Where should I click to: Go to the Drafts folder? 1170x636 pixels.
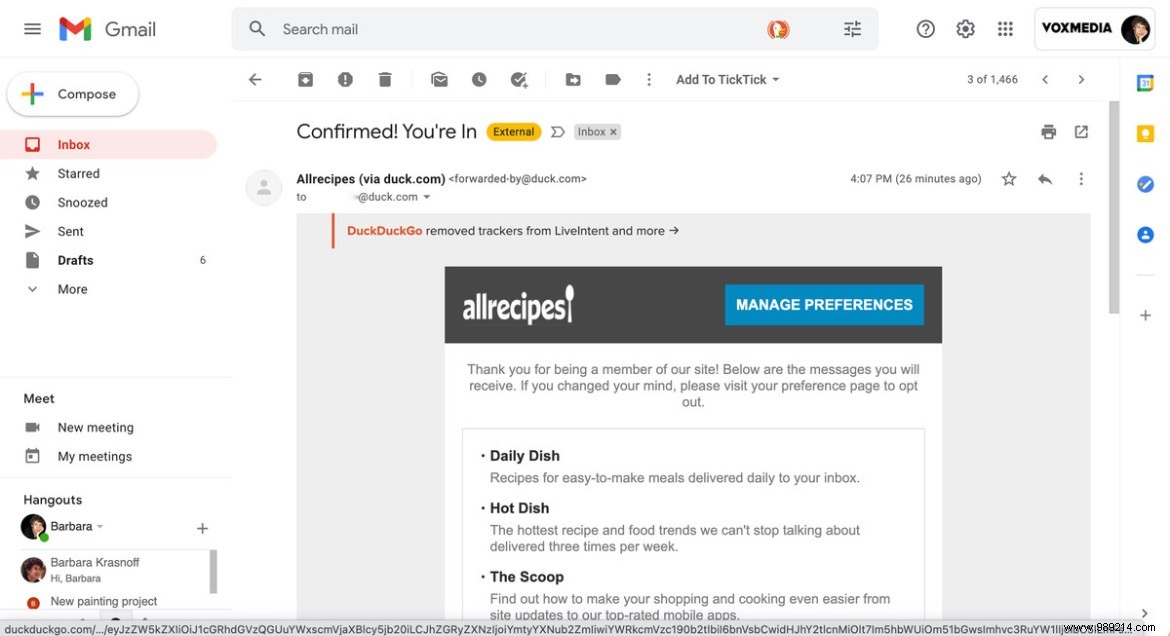[75, 260]
